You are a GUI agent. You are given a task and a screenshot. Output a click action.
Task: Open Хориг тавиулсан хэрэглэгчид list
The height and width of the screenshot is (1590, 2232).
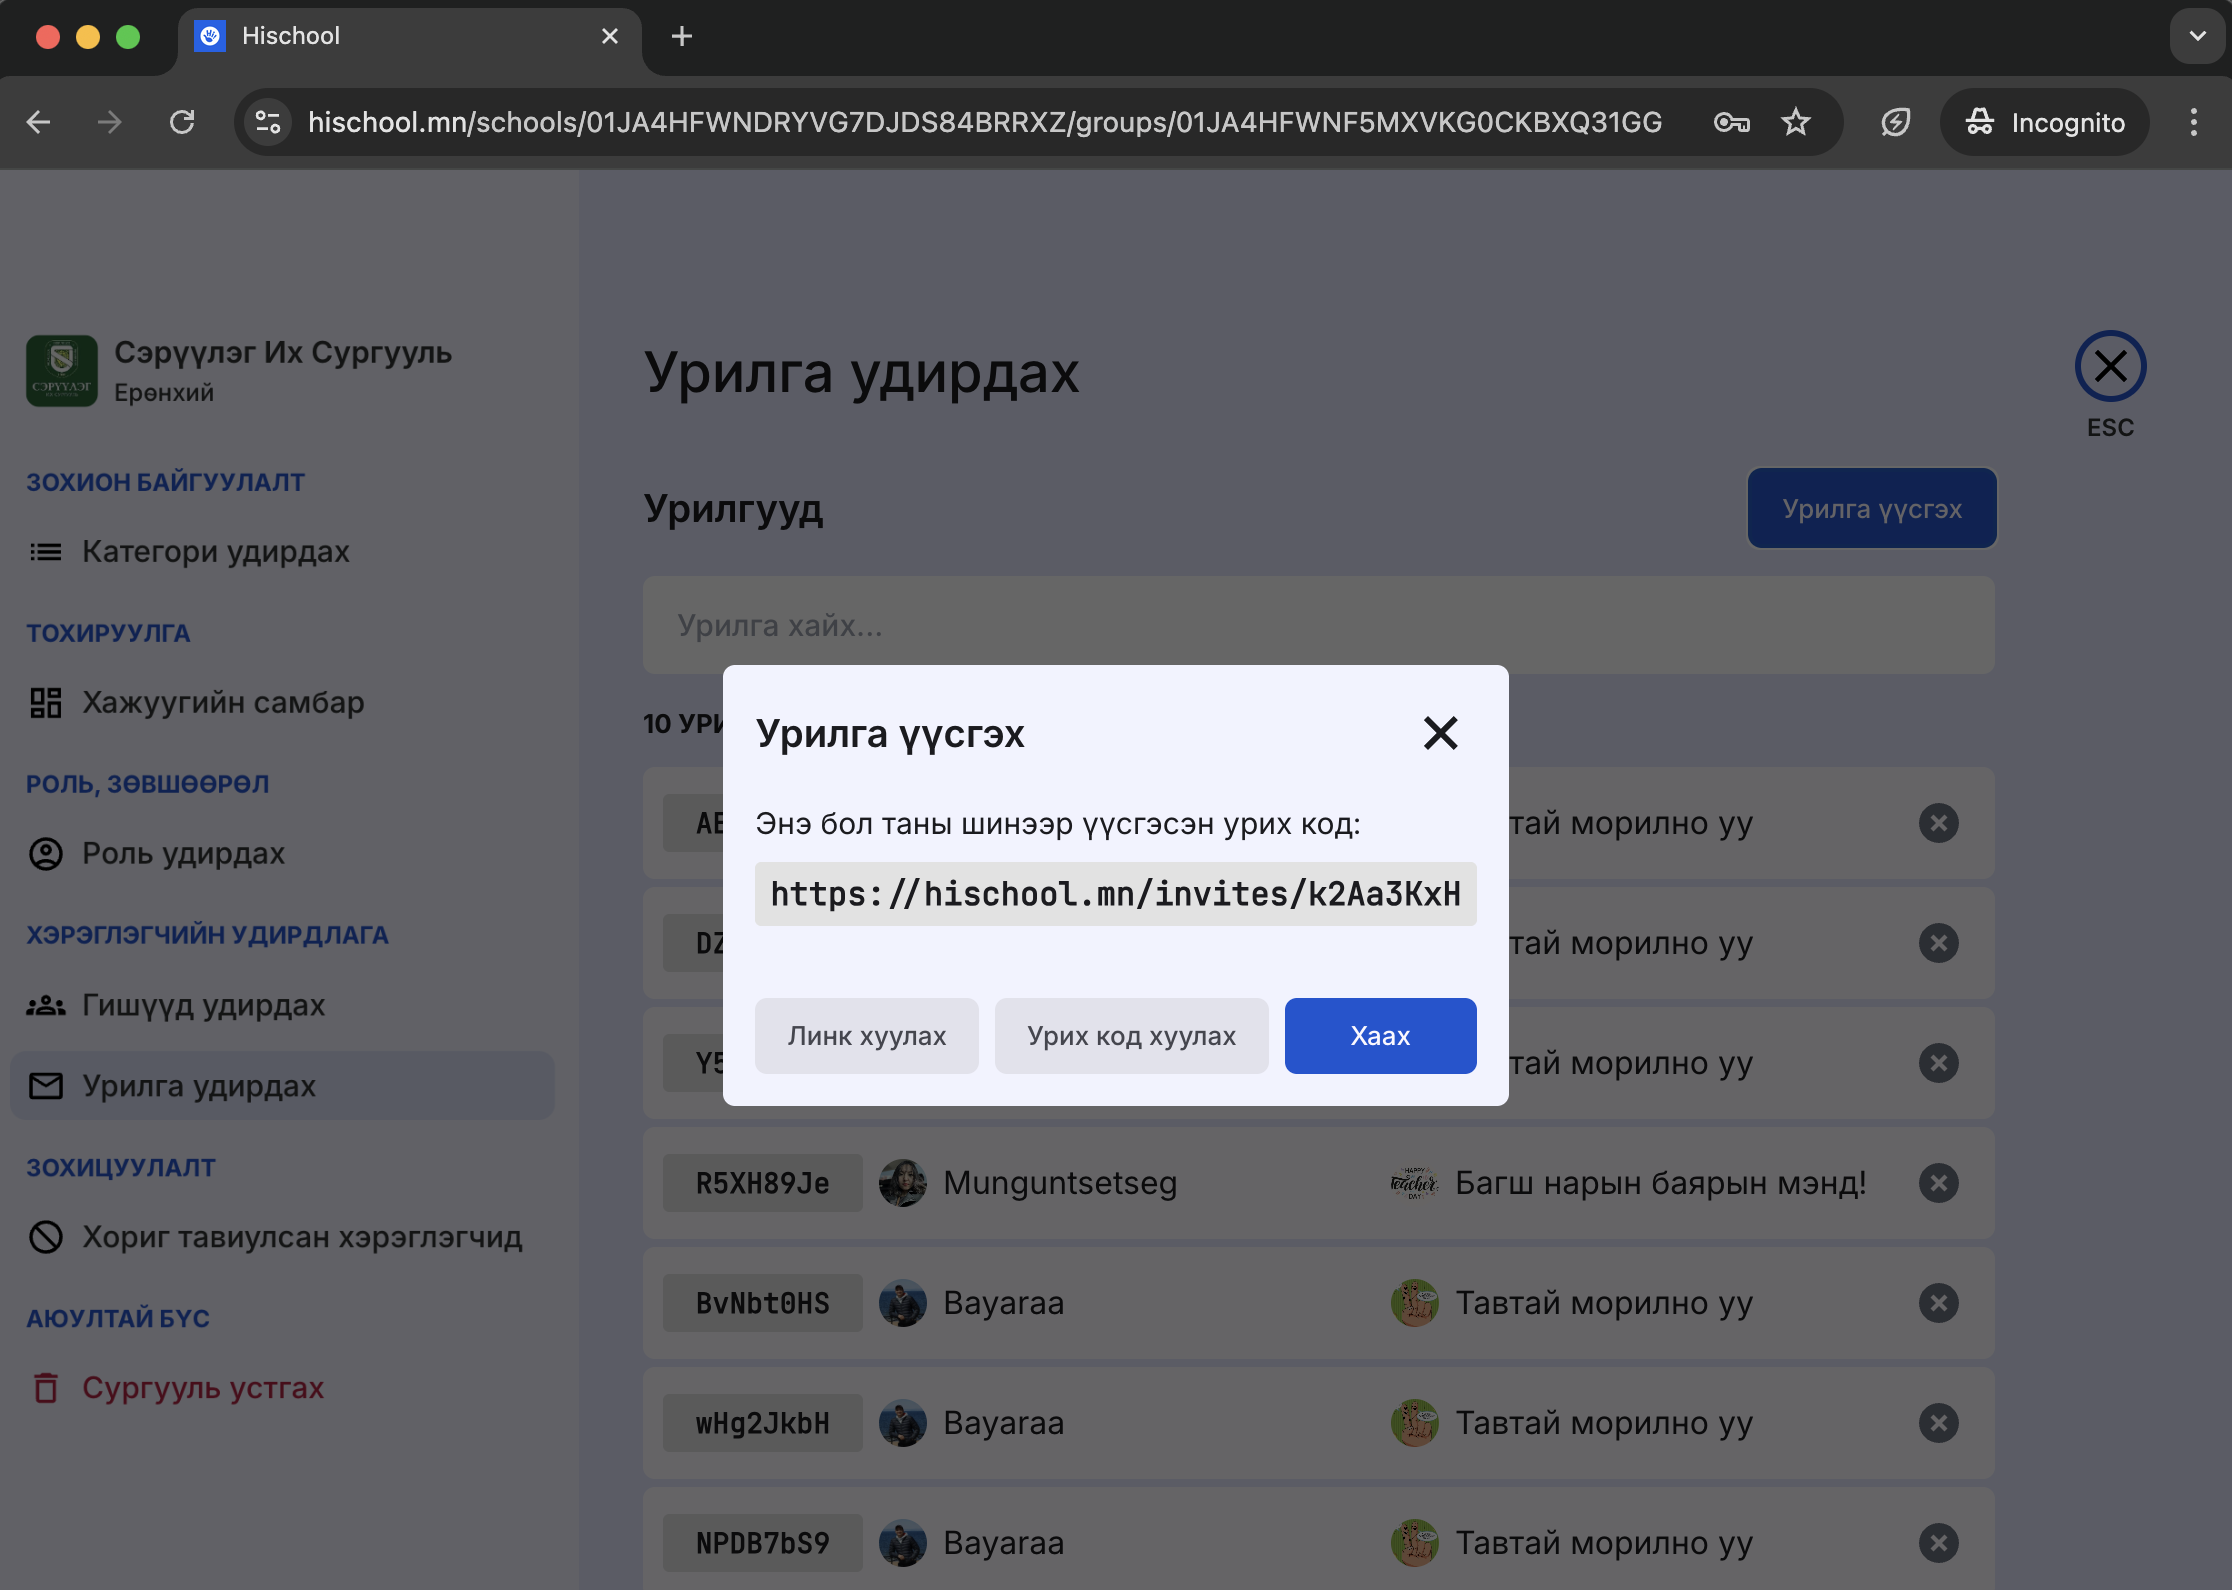click(301, 1237)
